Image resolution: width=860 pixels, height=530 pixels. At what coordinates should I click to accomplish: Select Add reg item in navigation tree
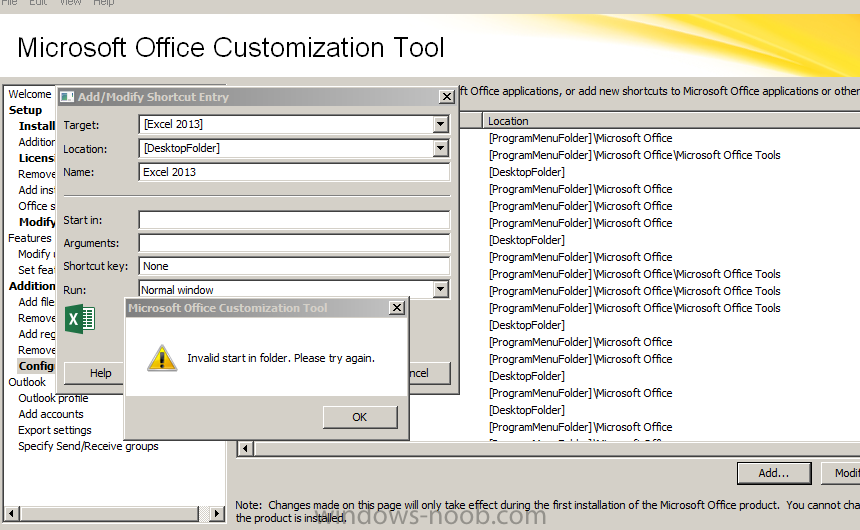pyautogui.click(x=36, y=334)
